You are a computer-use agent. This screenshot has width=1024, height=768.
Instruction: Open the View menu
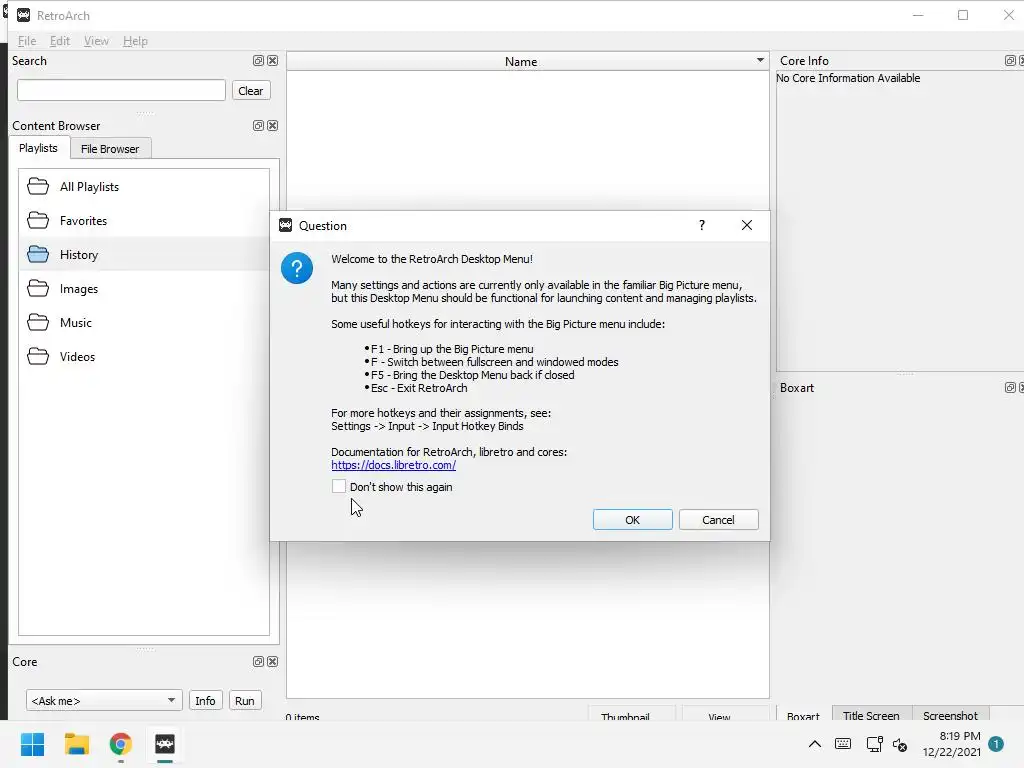pyautogui.click(x=96, y=40)
